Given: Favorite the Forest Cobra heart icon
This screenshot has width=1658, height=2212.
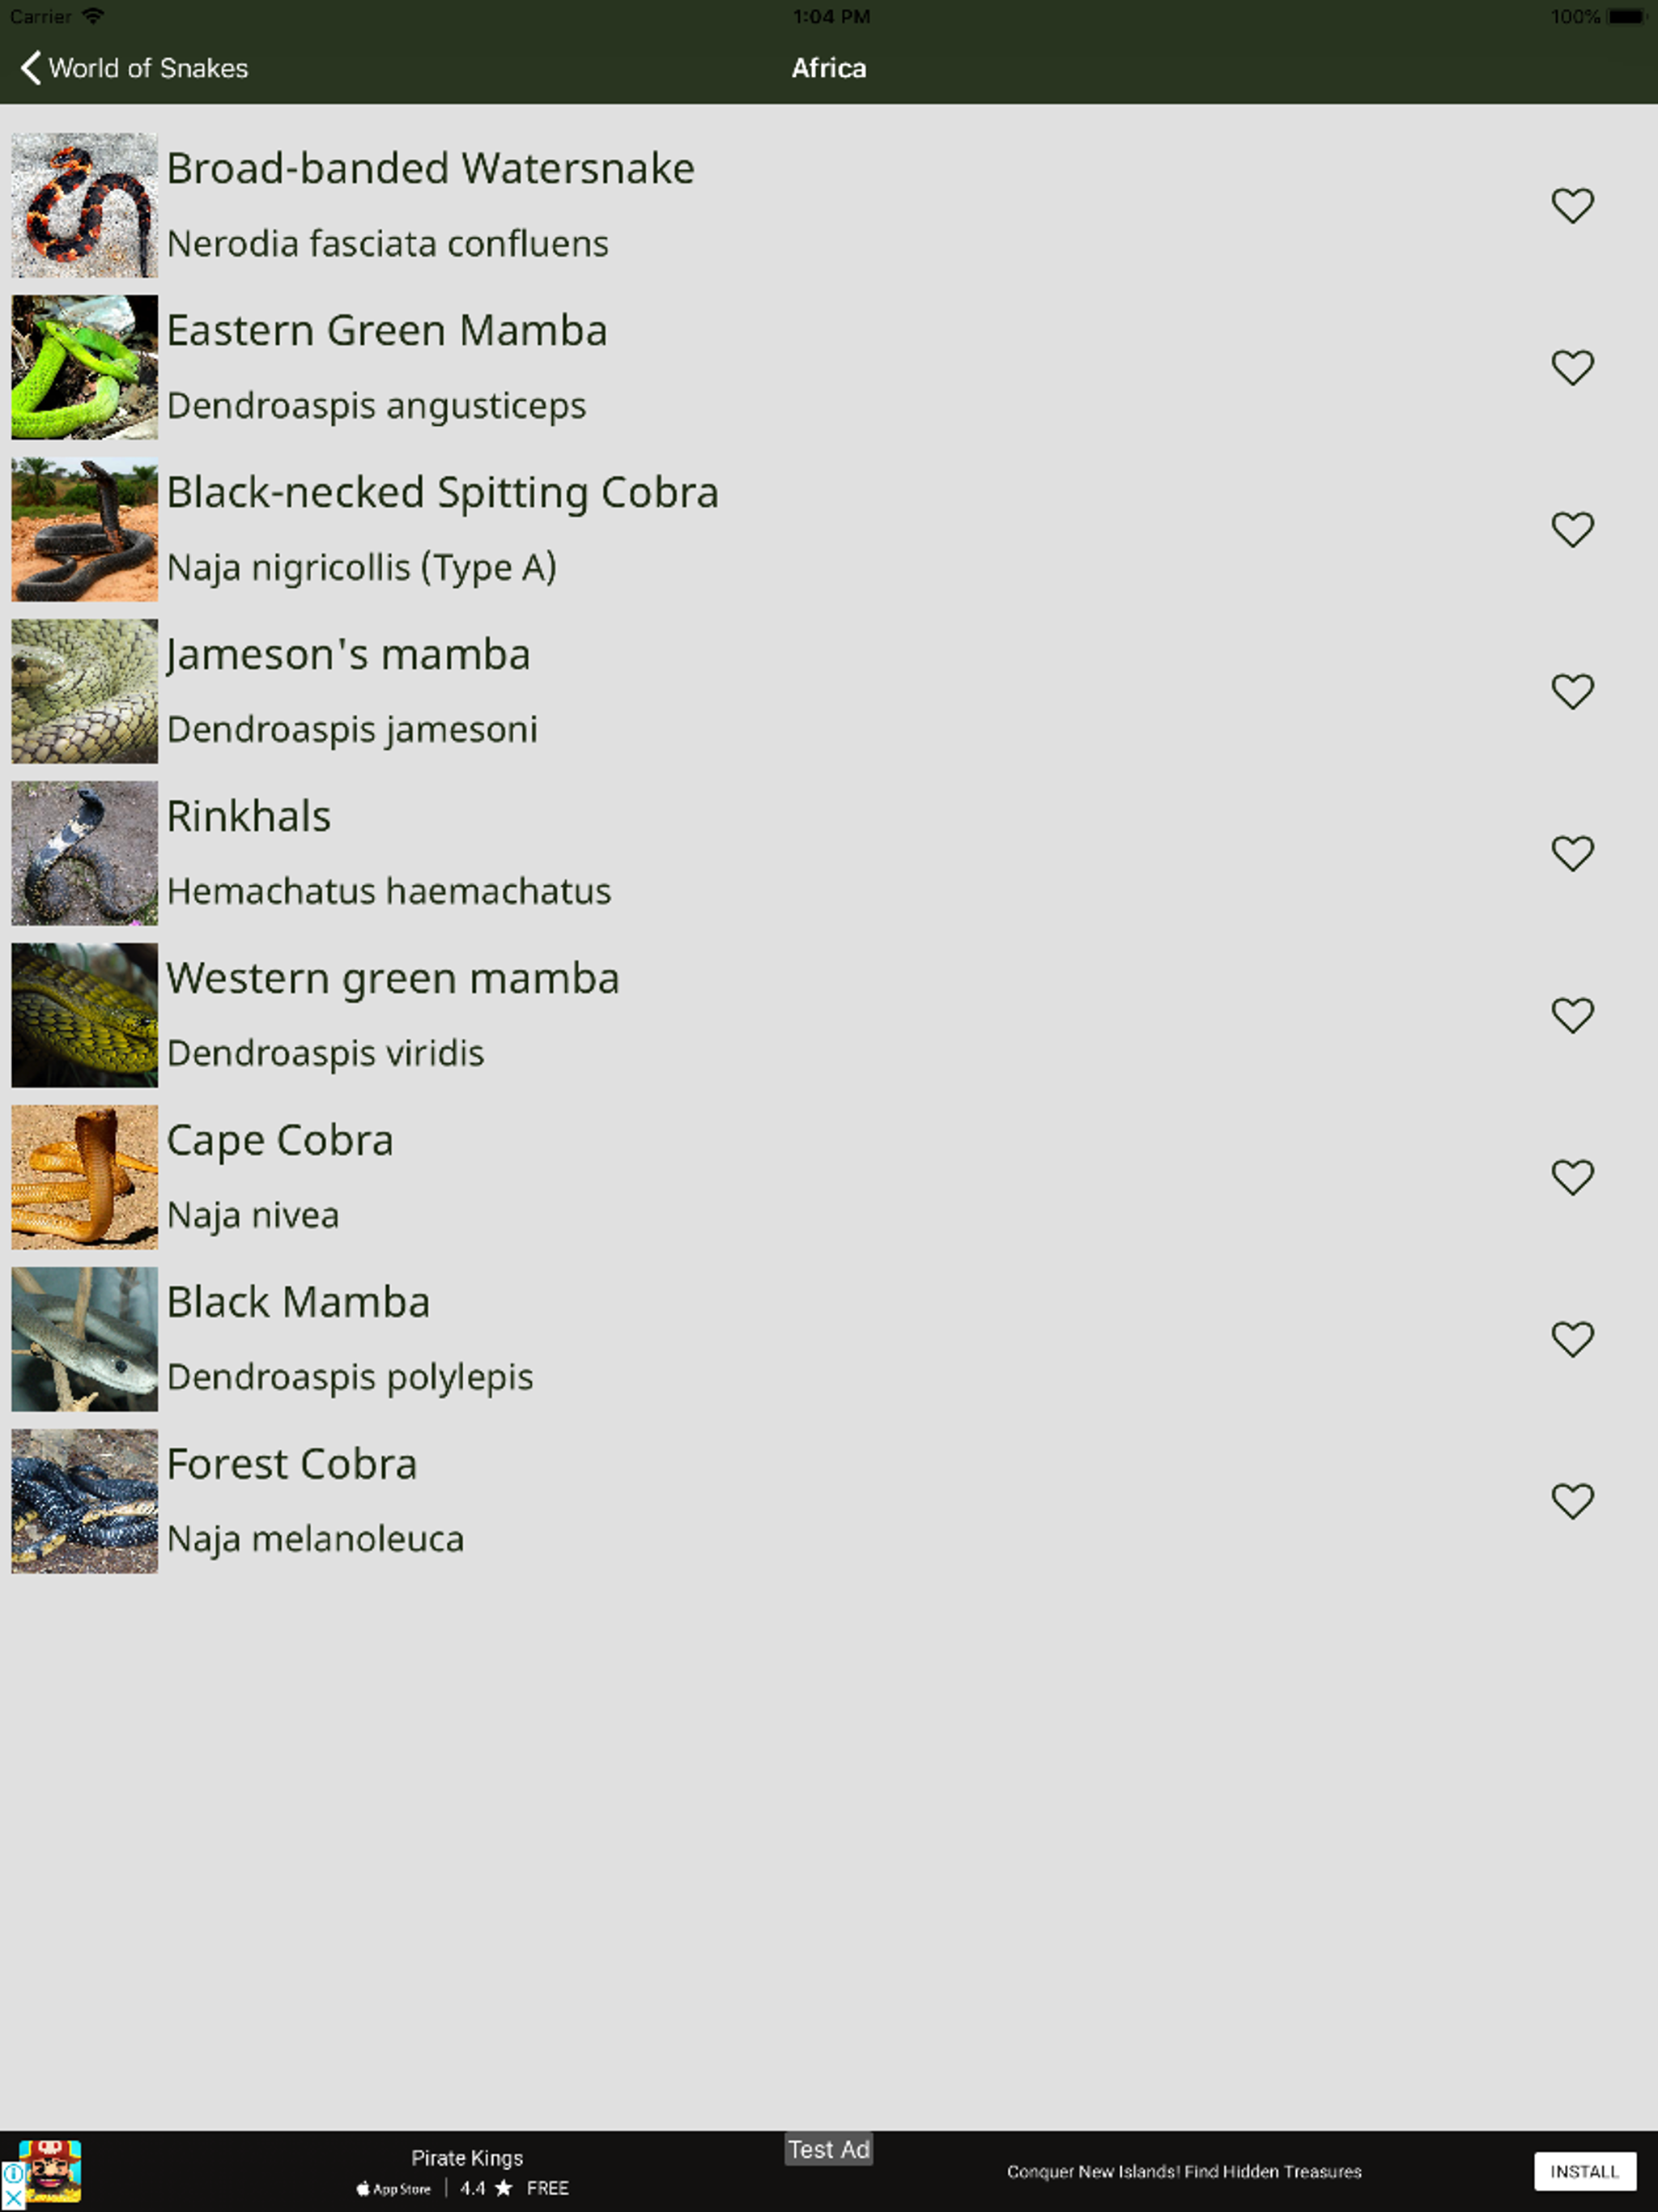Looking at the screenshot, I should tap(1572, 1502).
